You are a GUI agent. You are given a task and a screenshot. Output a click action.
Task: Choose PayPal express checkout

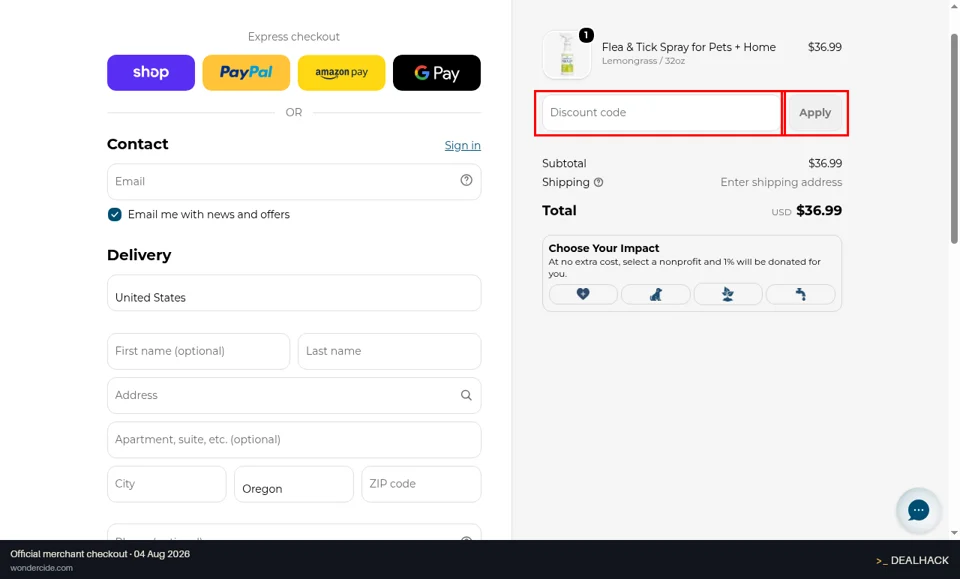[246, 73]
